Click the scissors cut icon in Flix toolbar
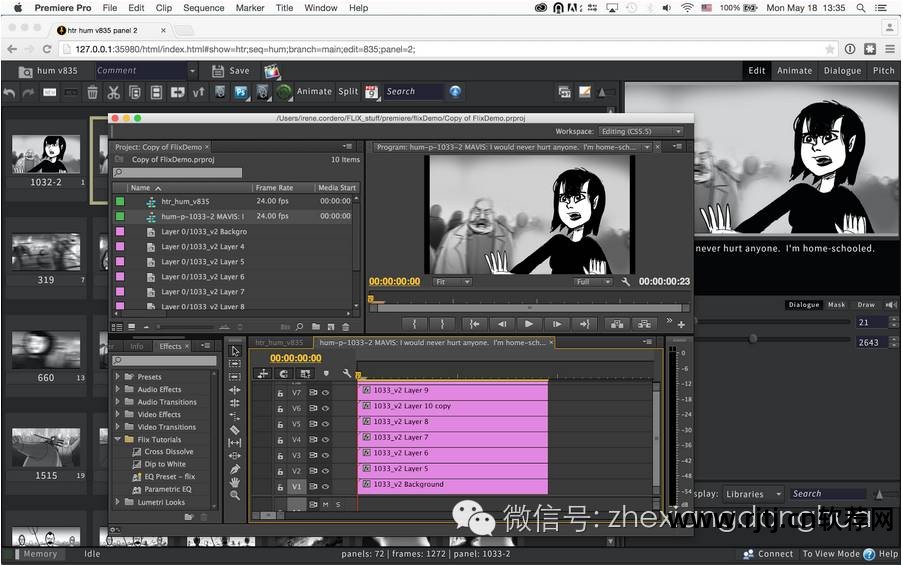 click(113, 92)
